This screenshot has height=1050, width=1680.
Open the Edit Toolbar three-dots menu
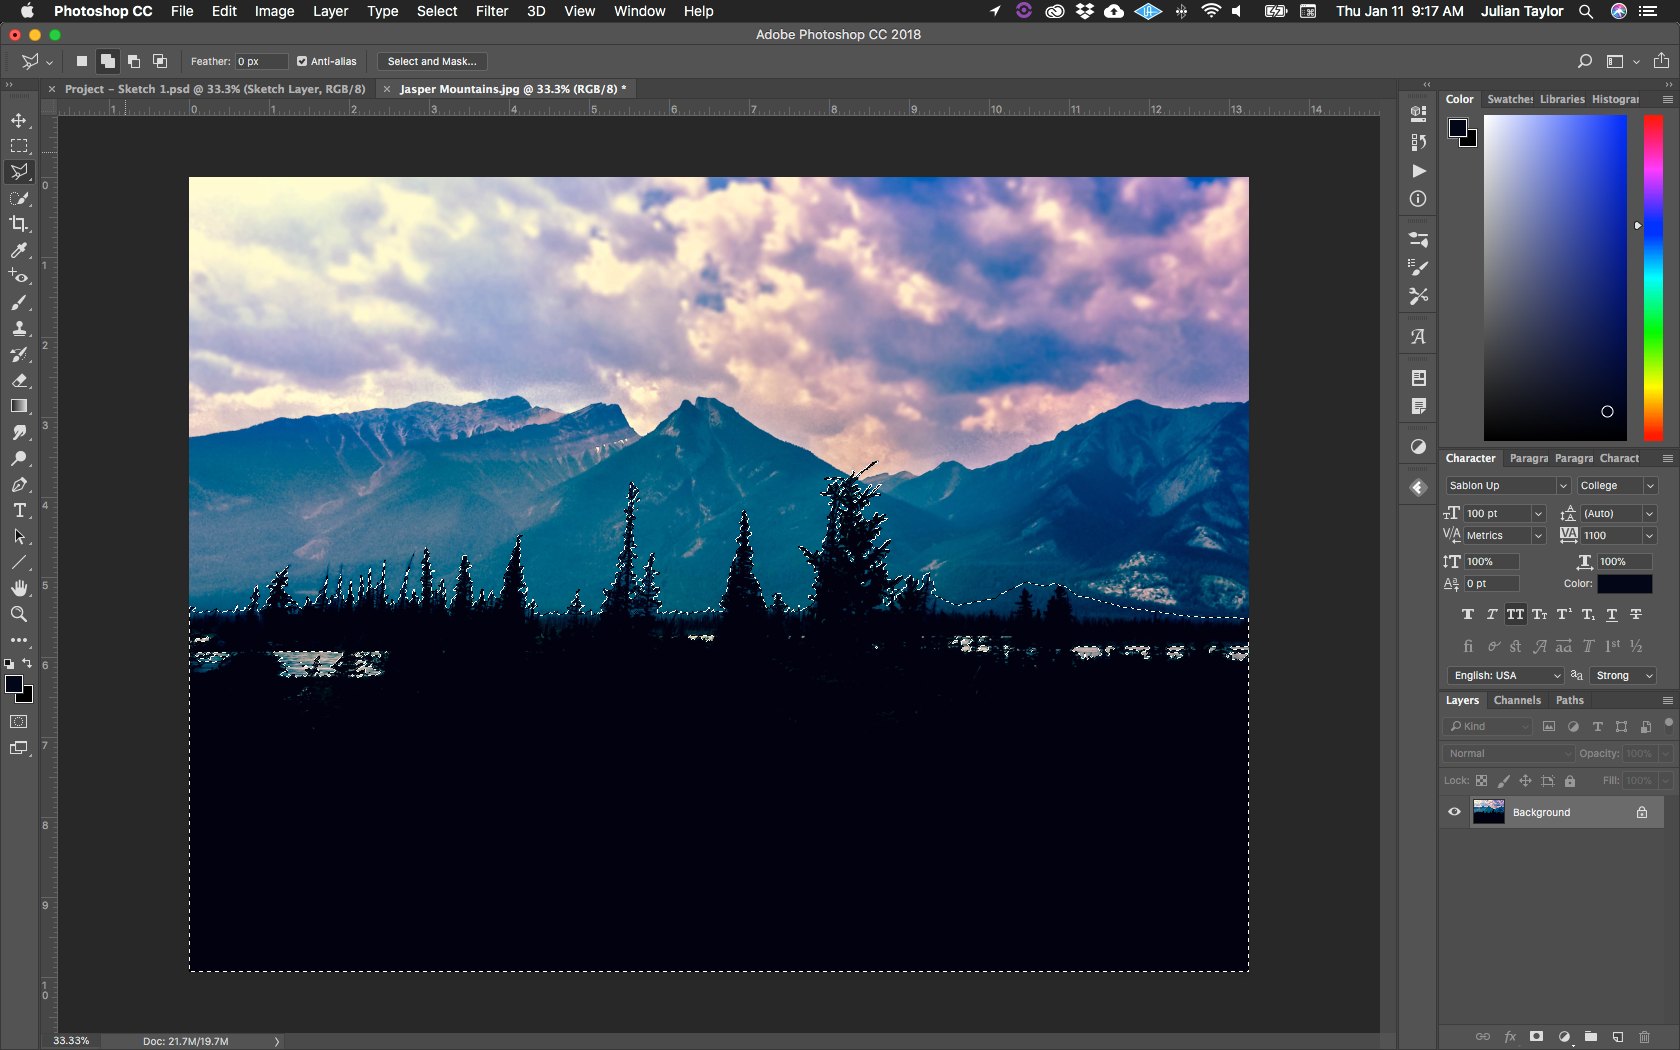(19, 640)
